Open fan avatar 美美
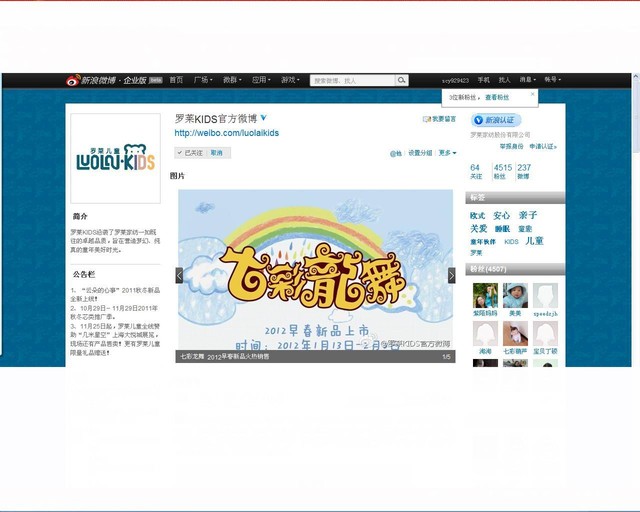The image size is (640, 512). click(x=515, y=296)
